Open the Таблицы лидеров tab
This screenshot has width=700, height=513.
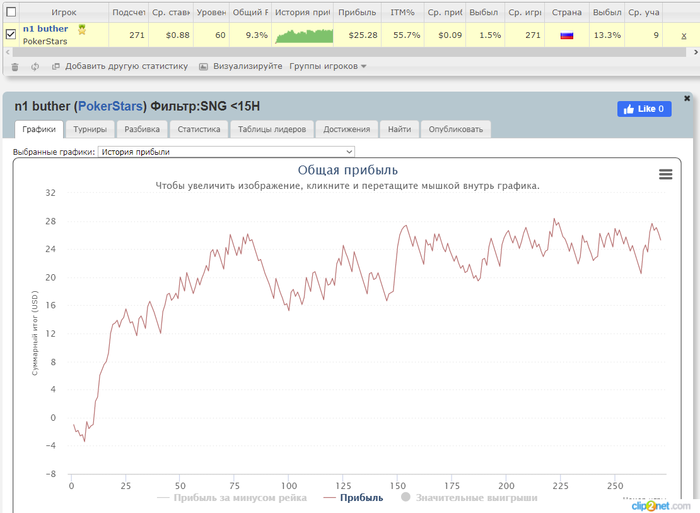pos(272,129)
